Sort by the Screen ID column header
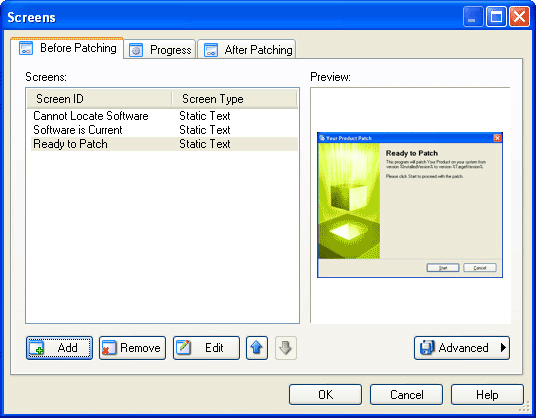This screenshot has width=536, height=418. (x=99, y=99)
